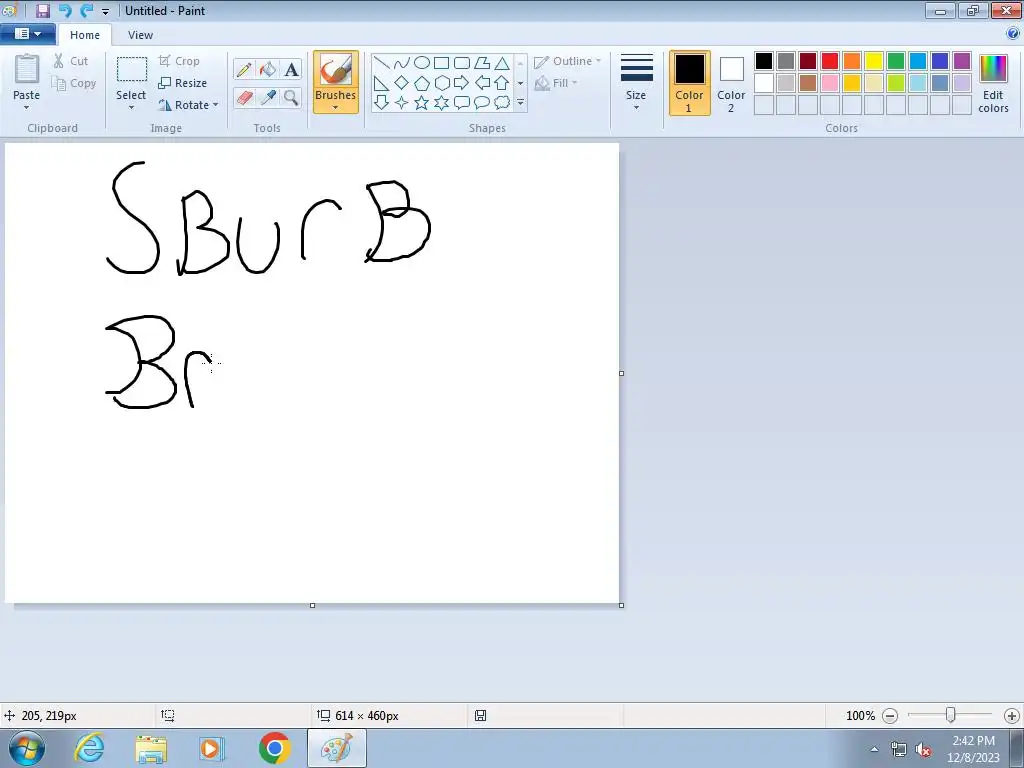Image resolution: width=1024 pixels, height=768 pixels.
Task: Pick the yellow color swatch
Action: (874, 61)
